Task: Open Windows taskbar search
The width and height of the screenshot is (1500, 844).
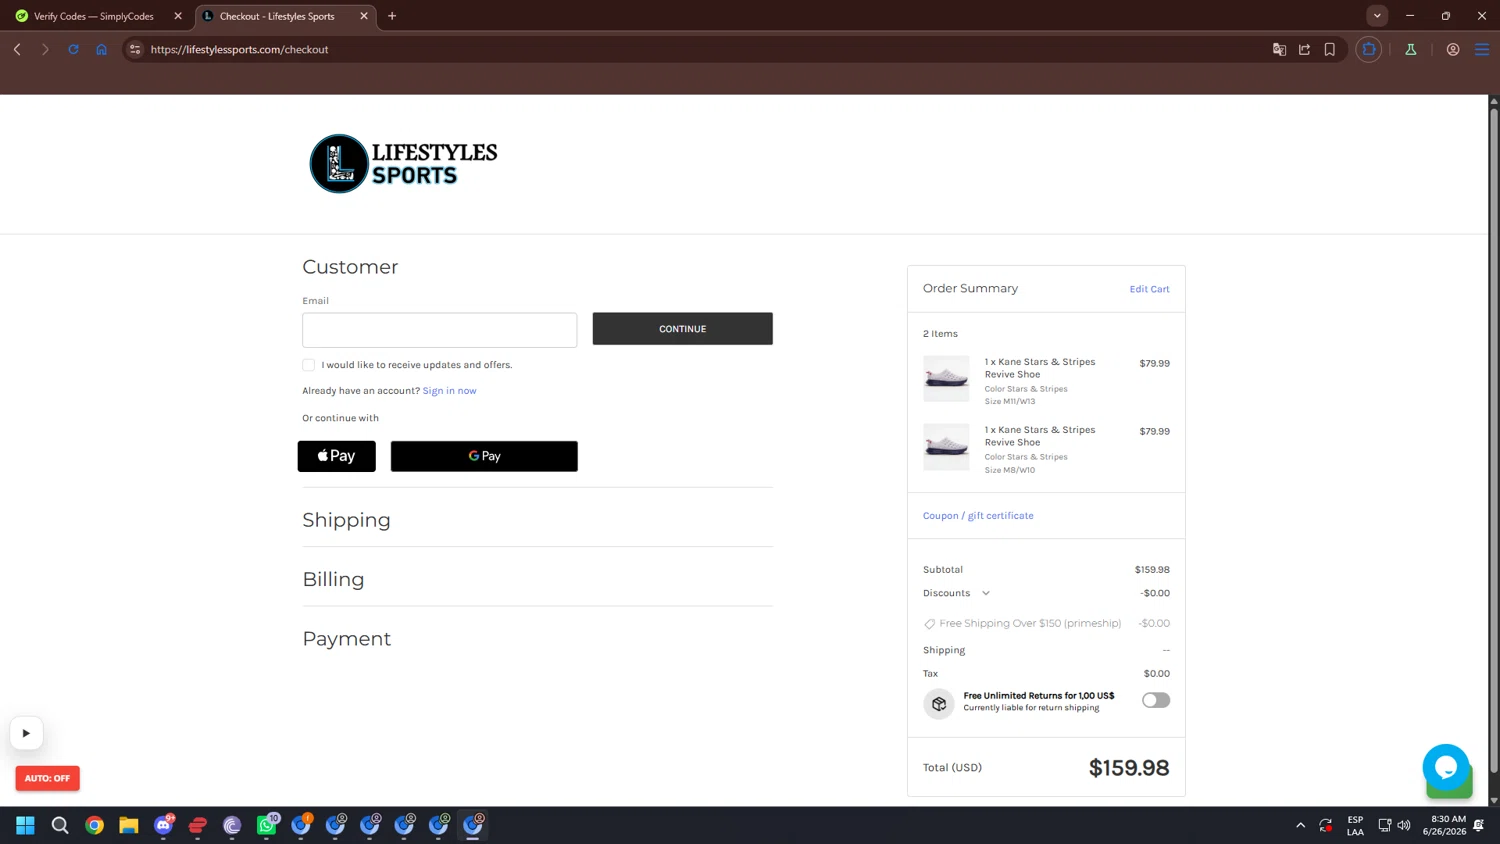Action: click(x=60, y=825)
